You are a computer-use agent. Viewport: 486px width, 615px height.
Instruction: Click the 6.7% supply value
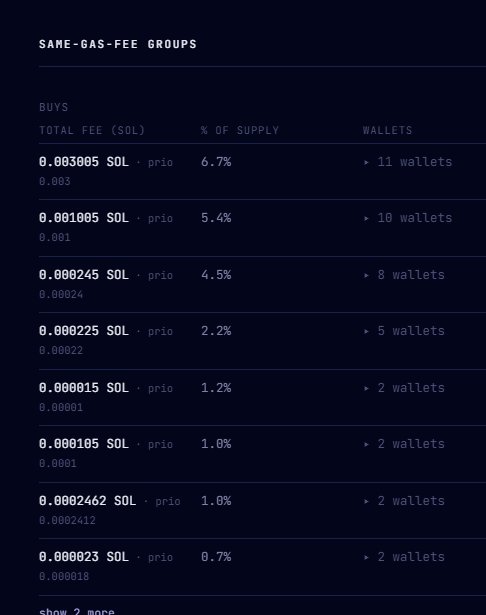click(x=216, y=162)
